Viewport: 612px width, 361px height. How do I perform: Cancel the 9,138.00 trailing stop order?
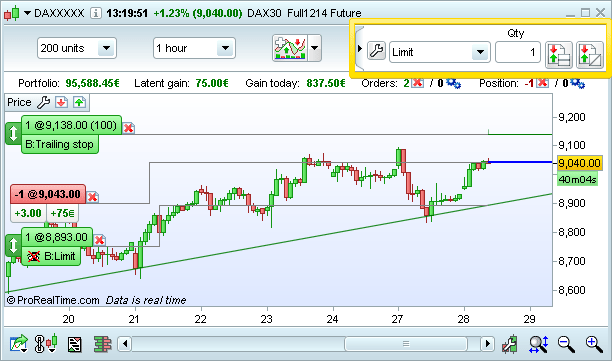click(x=128, y=128)
